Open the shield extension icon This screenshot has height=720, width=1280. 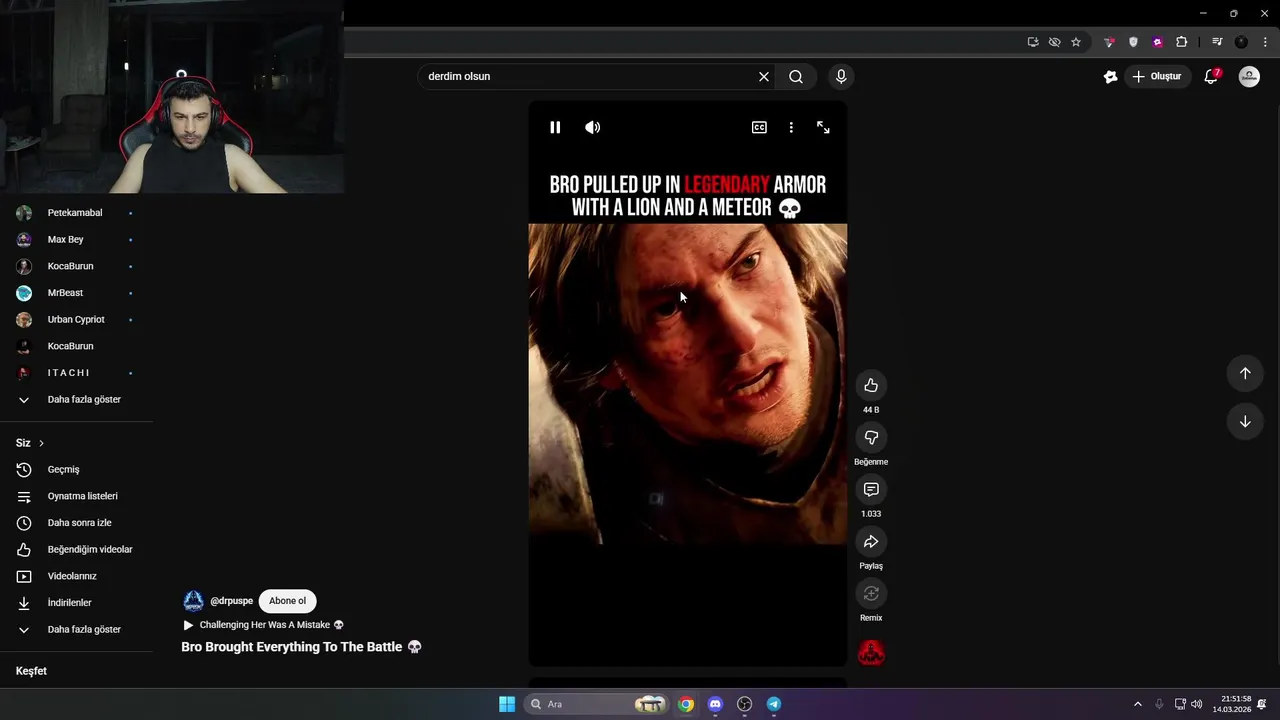click(1133, 42)
